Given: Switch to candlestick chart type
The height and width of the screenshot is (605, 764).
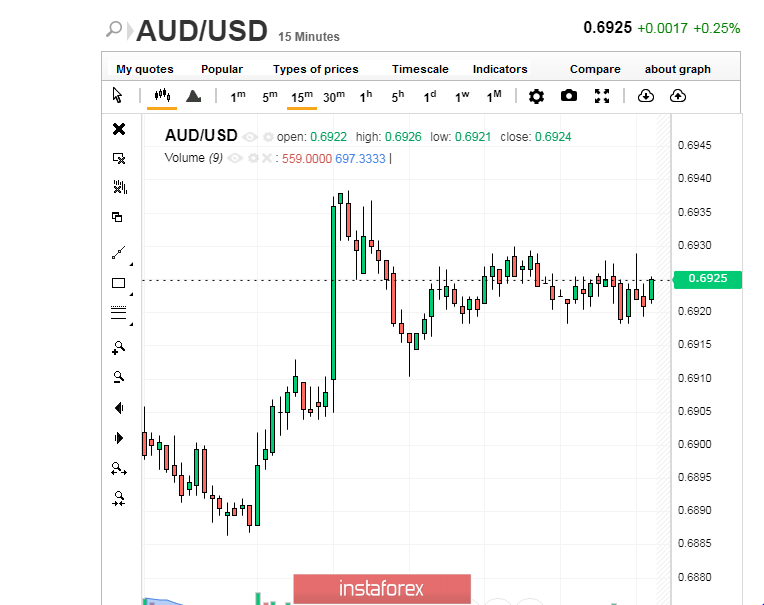Looking at the screenshot, I should (x=162, y=95).
